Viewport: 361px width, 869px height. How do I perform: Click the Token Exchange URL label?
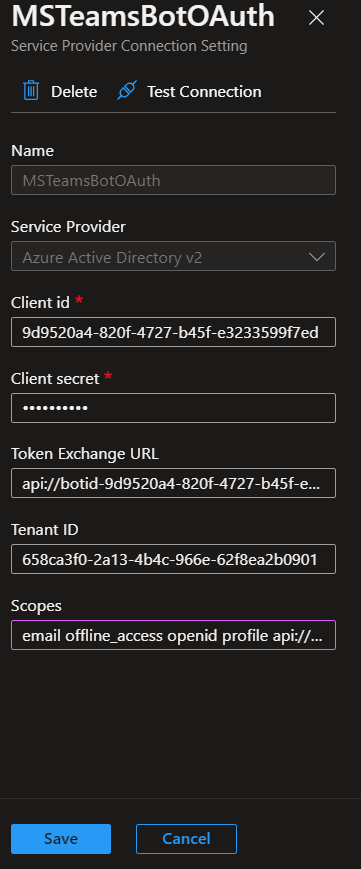[x=85, y=454]
